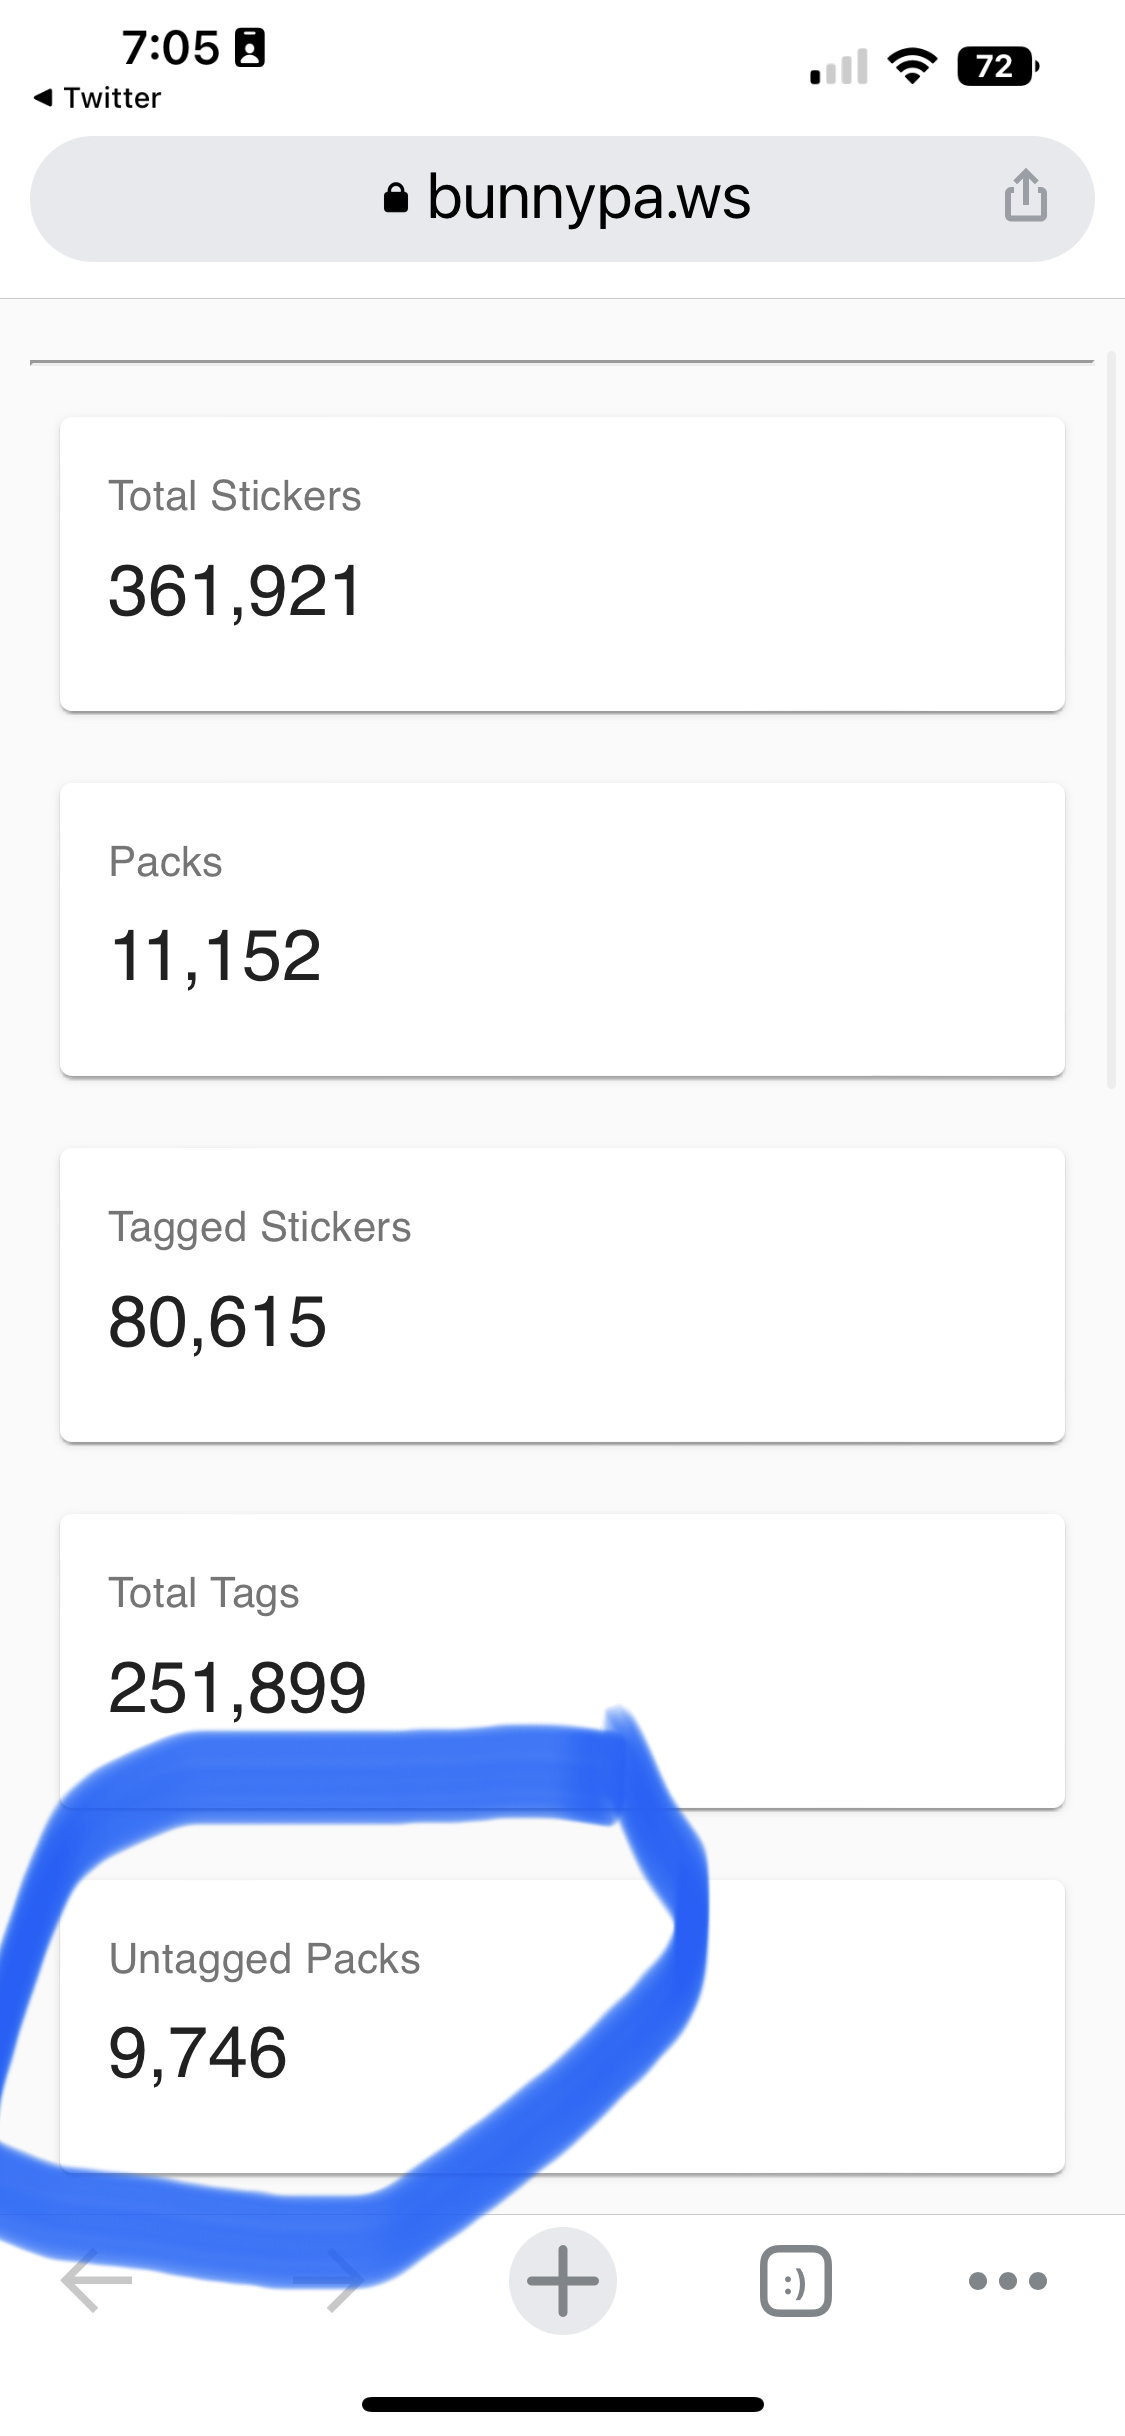Tap the browser back arrow
The height and width of the screenshot is (2436, 1125).
pos(97,2281)
